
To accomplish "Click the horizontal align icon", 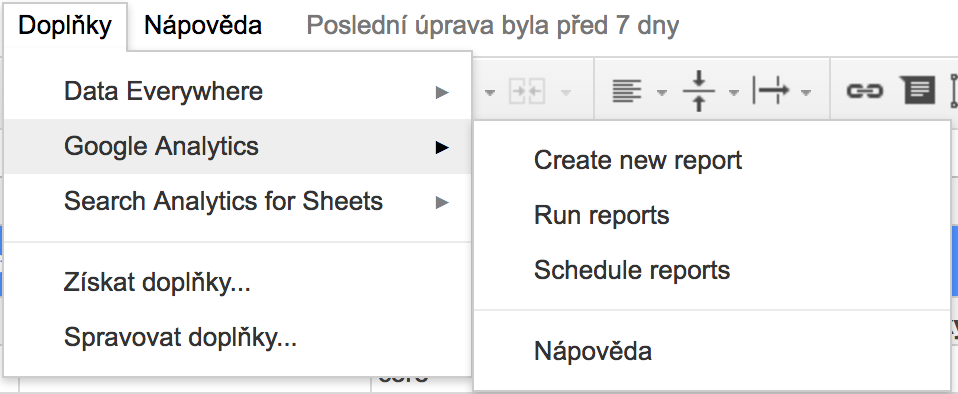I will point(627,92).
